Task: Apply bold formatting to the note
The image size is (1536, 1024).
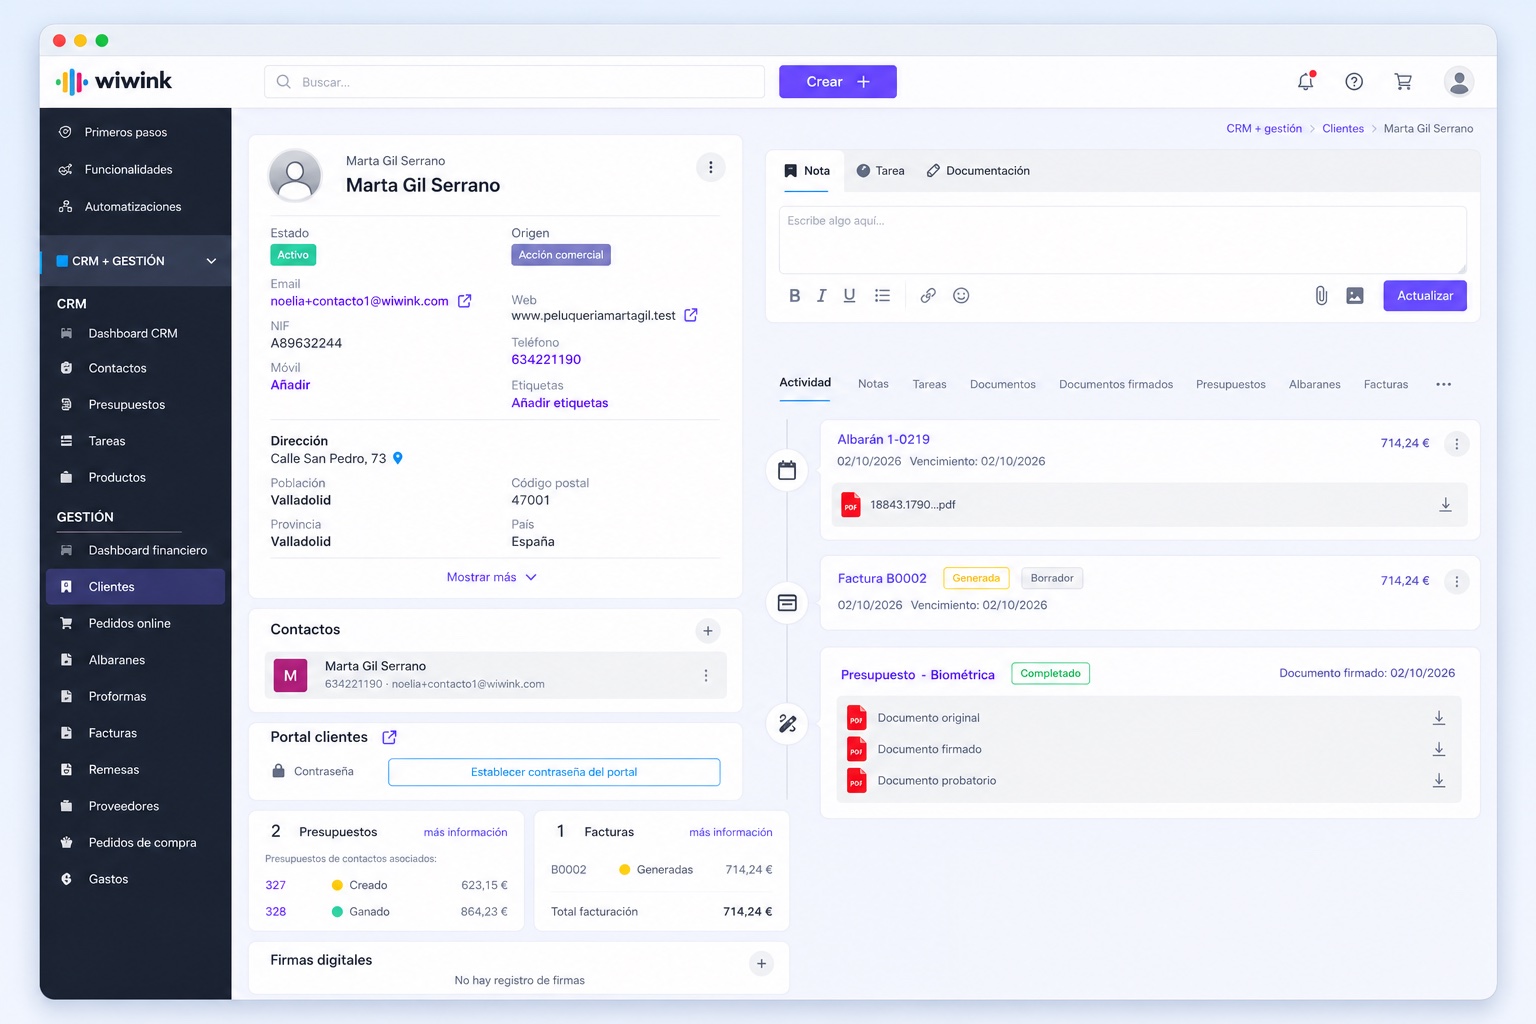Action: click(x=795, y=296)
